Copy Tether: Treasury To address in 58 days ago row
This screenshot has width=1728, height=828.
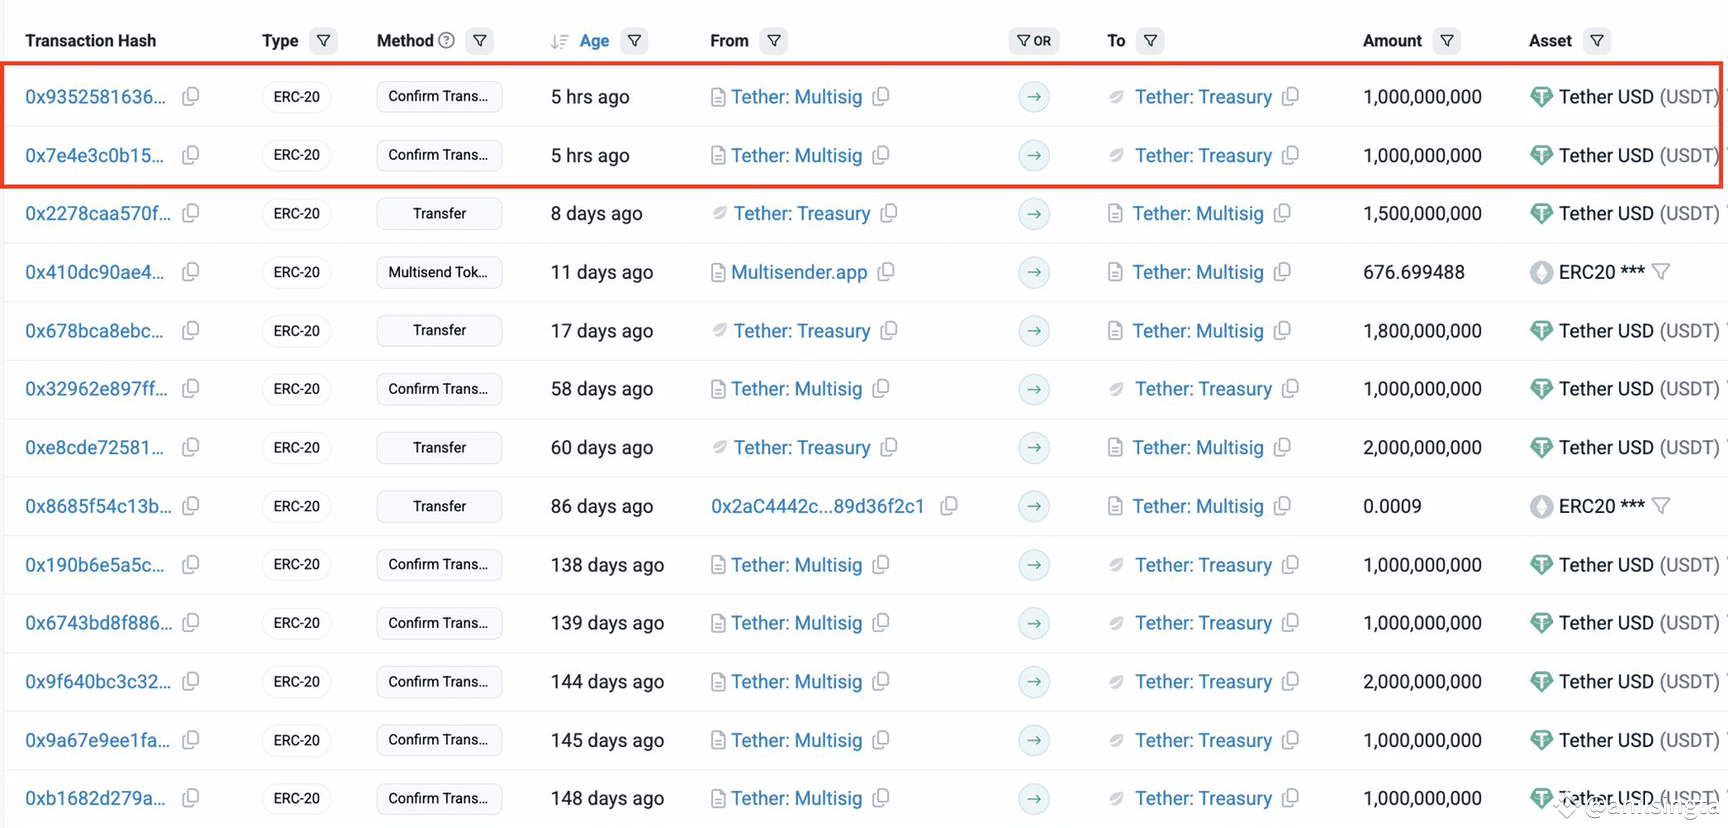(x=1290, y=388)
